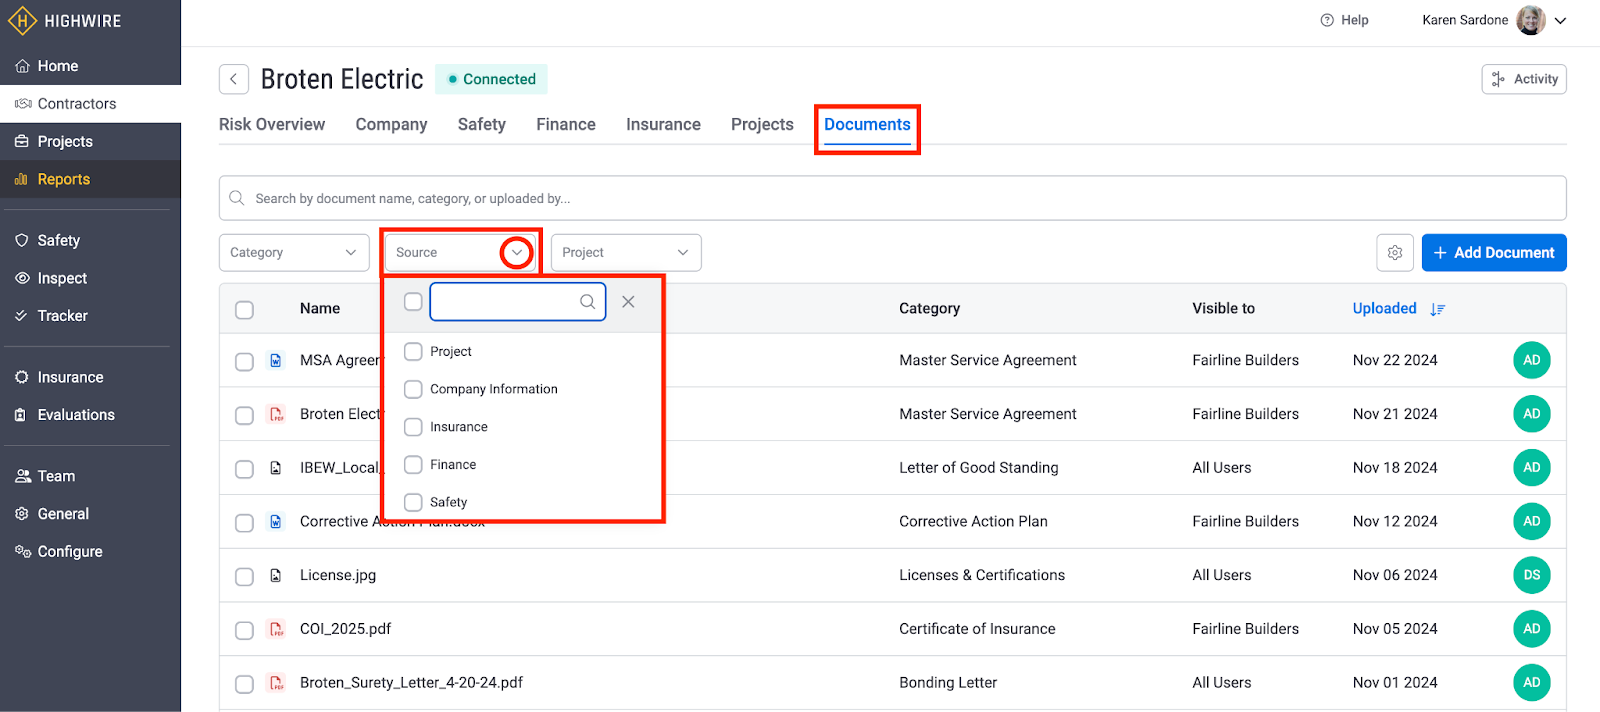Click the sort icon beside Uploaded
1600x712 pixels.
[1437, 310]
